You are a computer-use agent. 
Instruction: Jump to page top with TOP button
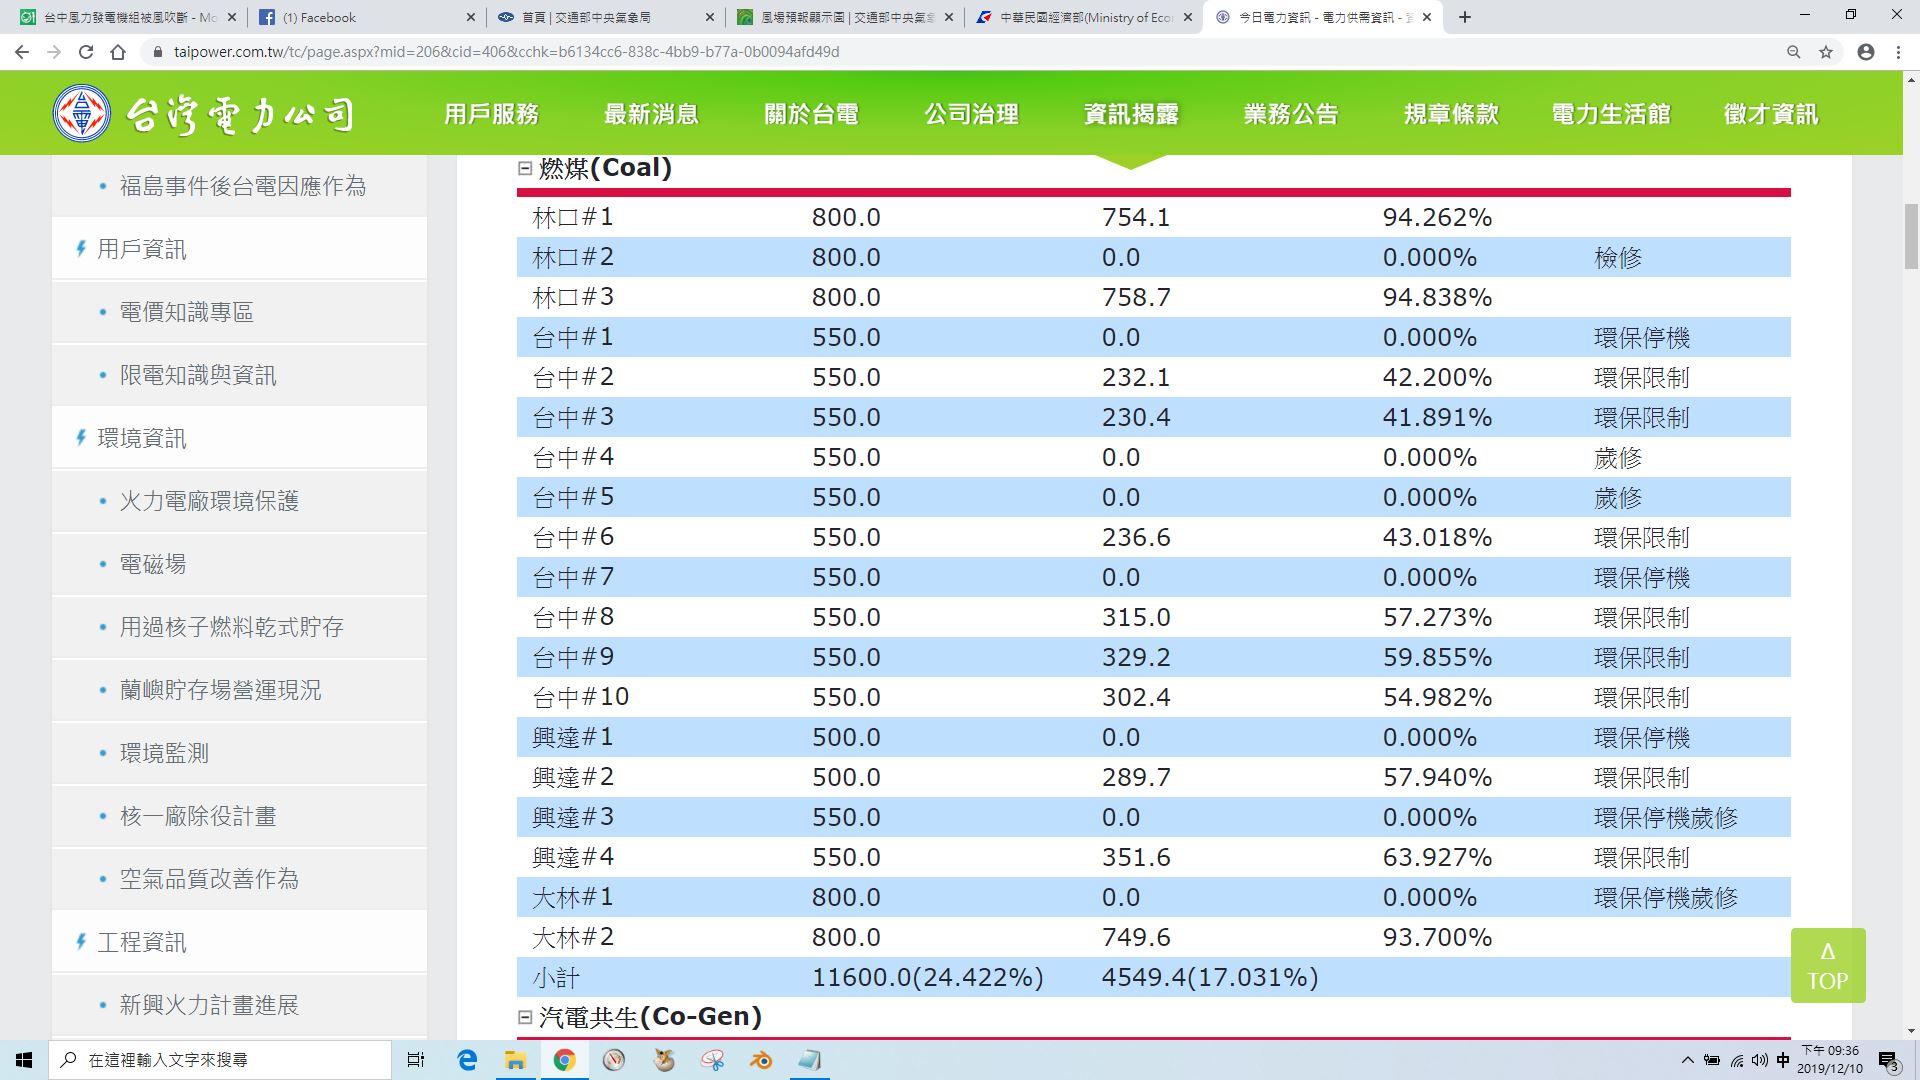point(1828,965)
